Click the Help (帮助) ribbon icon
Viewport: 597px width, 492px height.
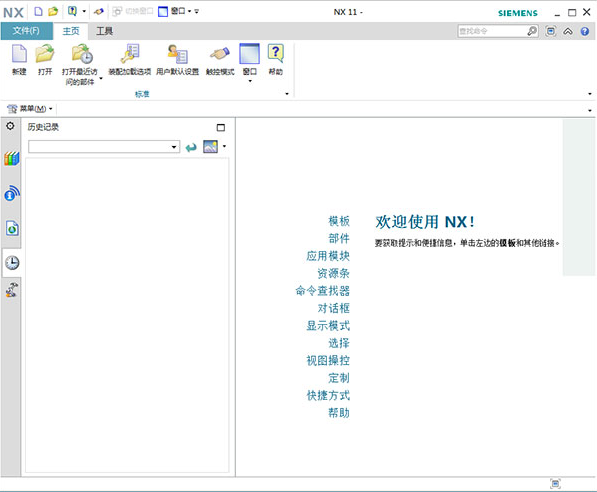point(276,54)
